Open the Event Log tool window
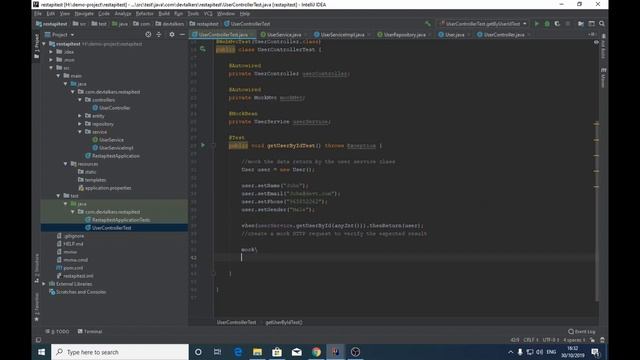Viewport: 640px width, 360px height. pos(582,331)
